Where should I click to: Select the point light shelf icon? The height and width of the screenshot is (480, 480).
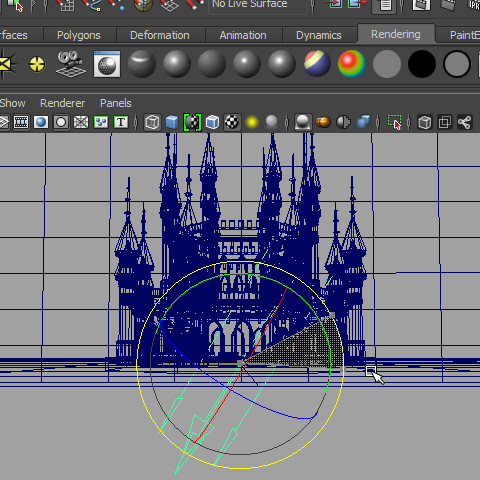tap(37, 64)
